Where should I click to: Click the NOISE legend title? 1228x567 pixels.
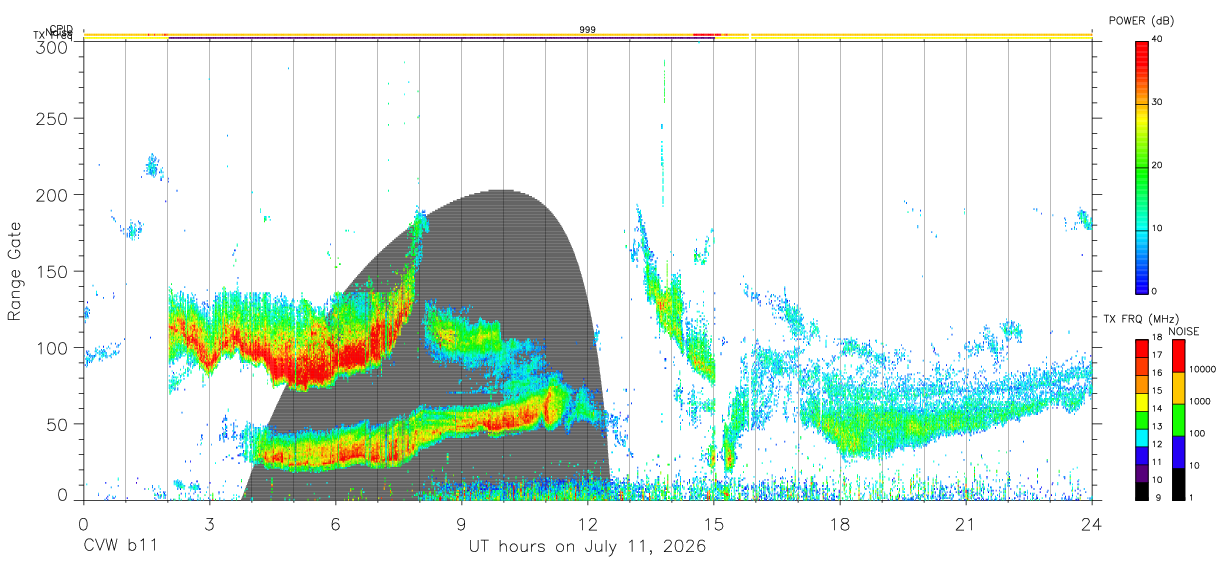[x=1183, y=331]
